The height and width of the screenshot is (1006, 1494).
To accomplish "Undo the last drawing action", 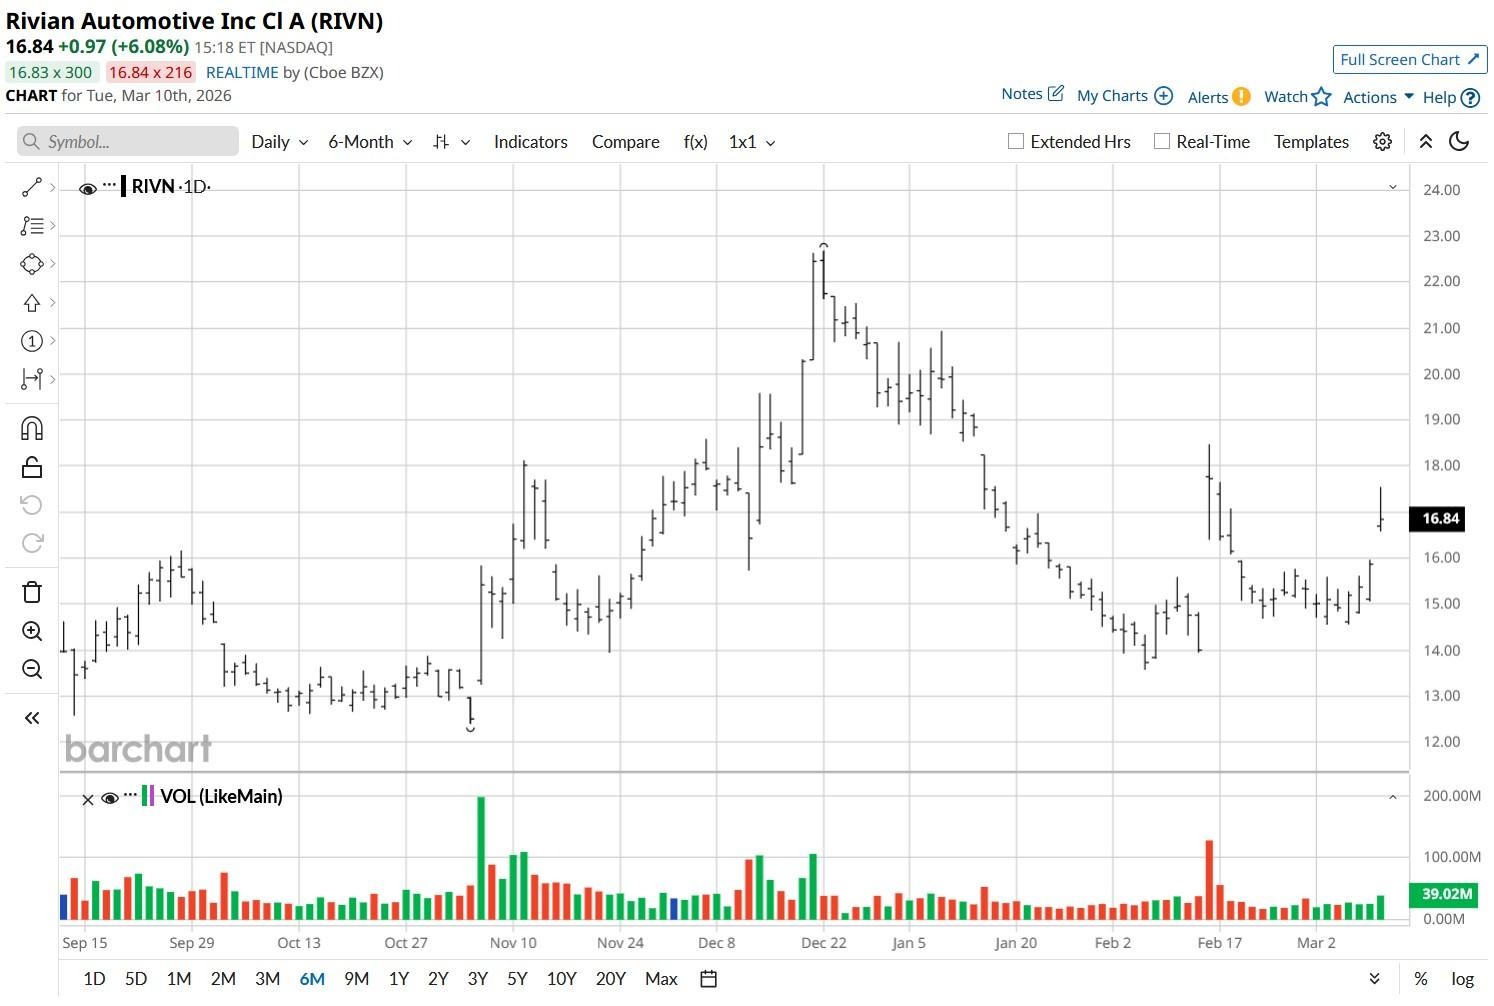I will point(31,505).
